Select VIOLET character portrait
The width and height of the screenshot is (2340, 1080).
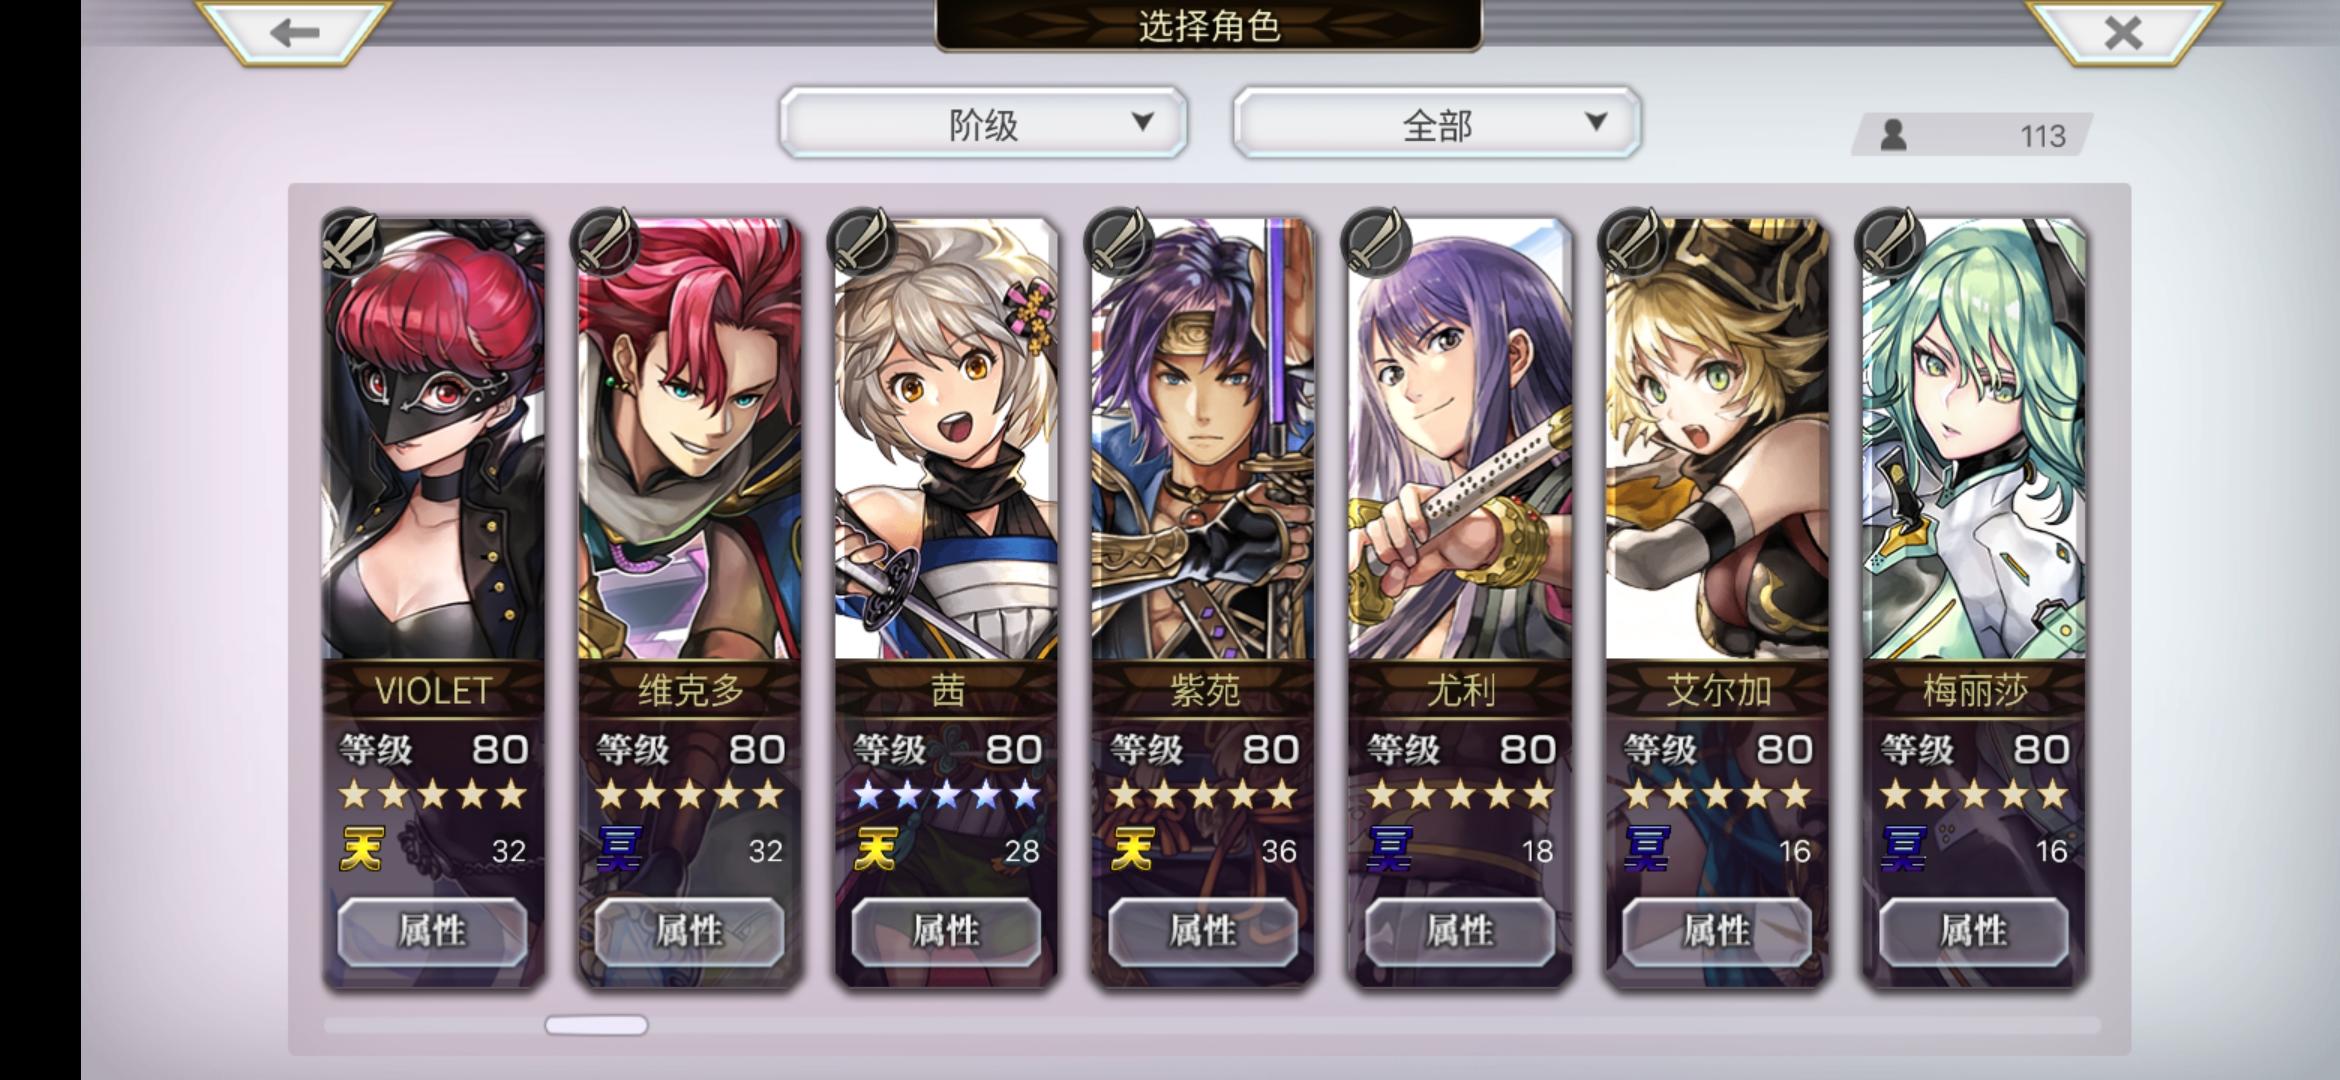(x=433, y=440)
